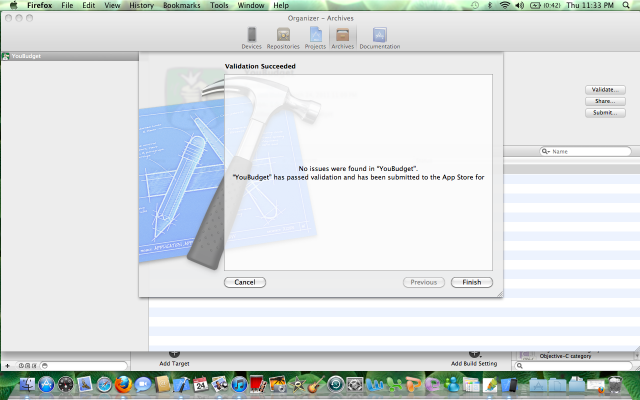Open the Window menu

tap(251, 5)
